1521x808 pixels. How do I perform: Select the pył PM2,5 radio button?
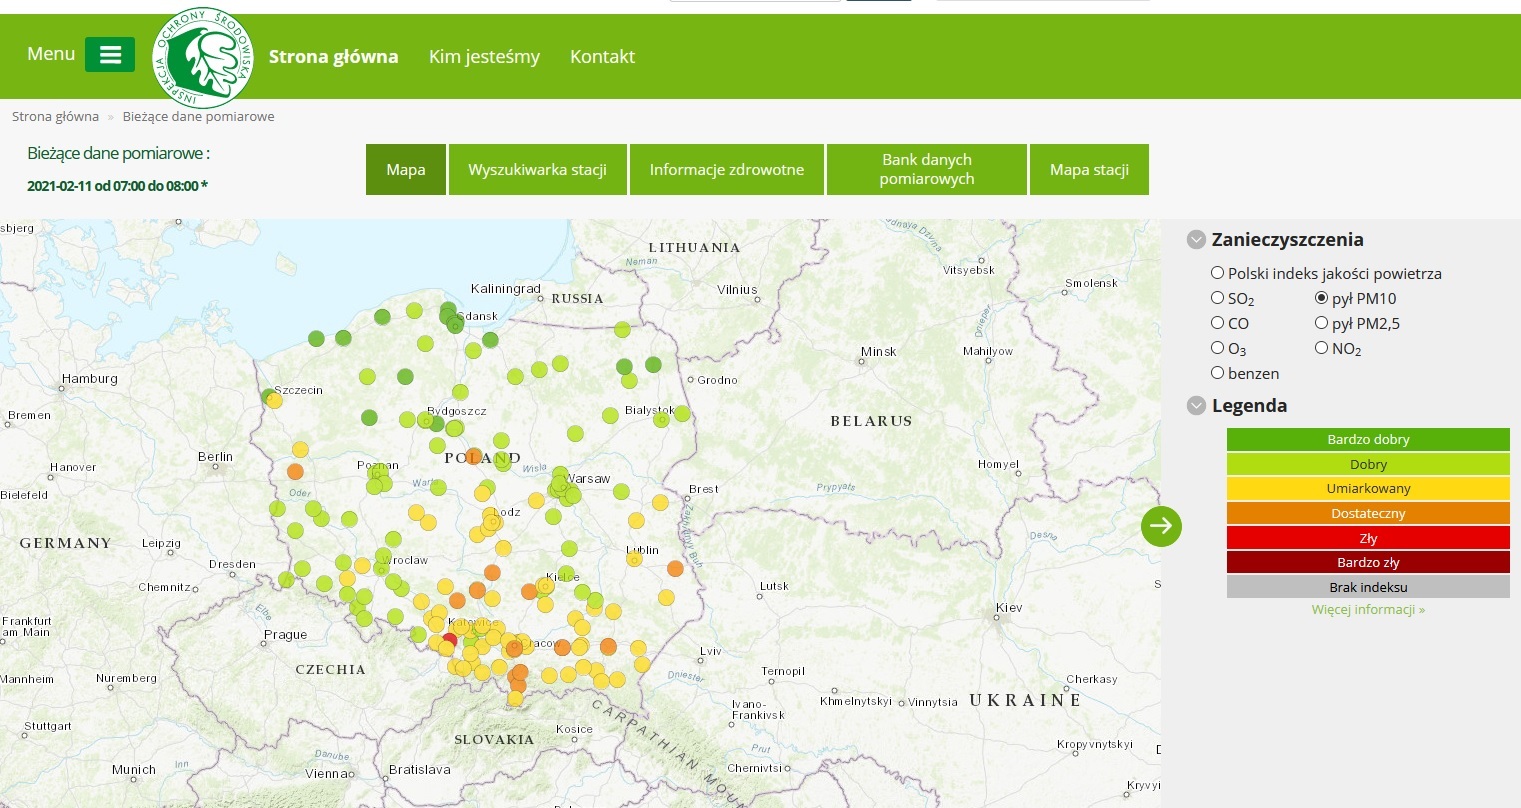(1321, 323)
